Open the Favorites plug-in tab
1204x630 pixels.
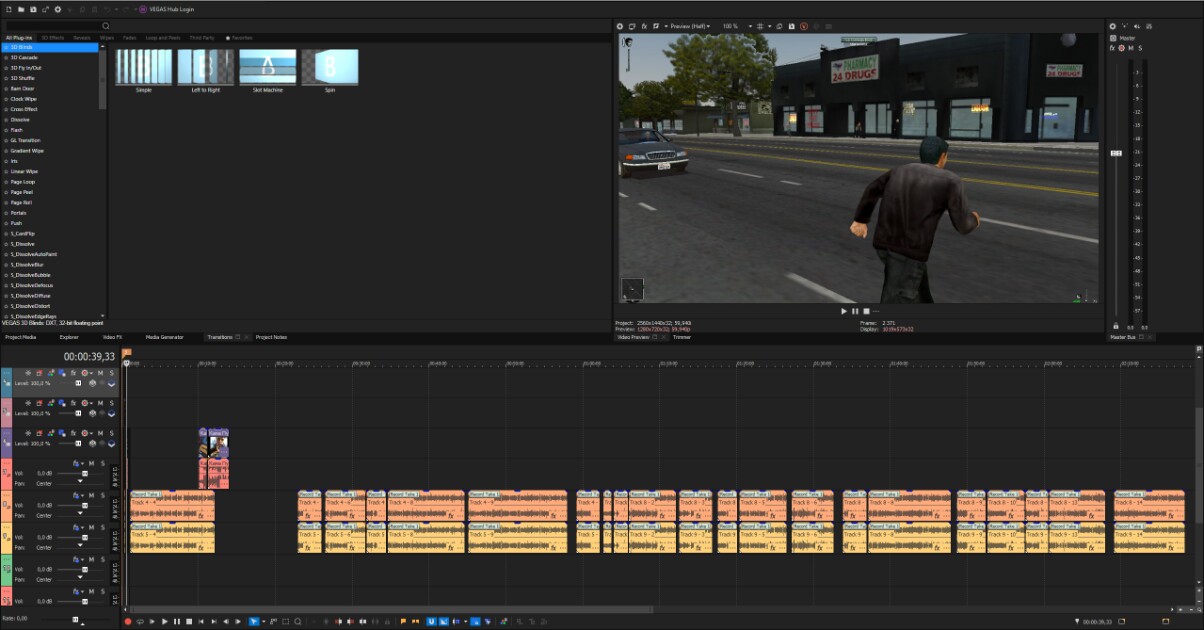240,37
